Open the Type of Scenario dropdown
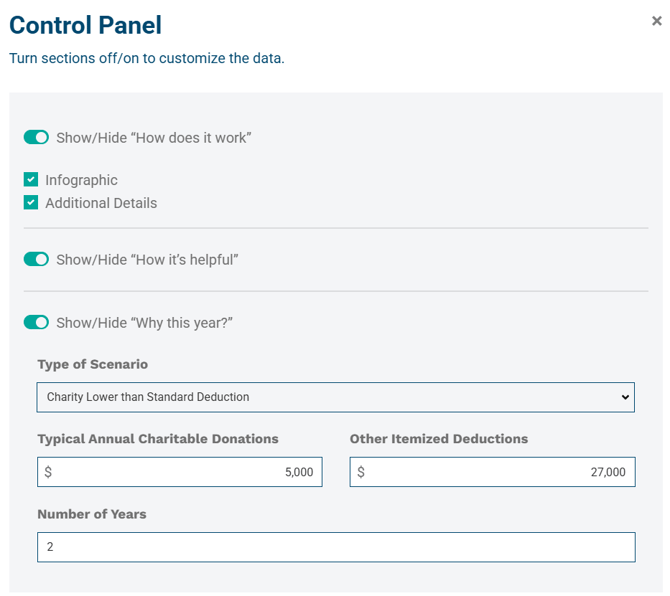The width and height of the screenshot is (670, 596). coord(336,397)
